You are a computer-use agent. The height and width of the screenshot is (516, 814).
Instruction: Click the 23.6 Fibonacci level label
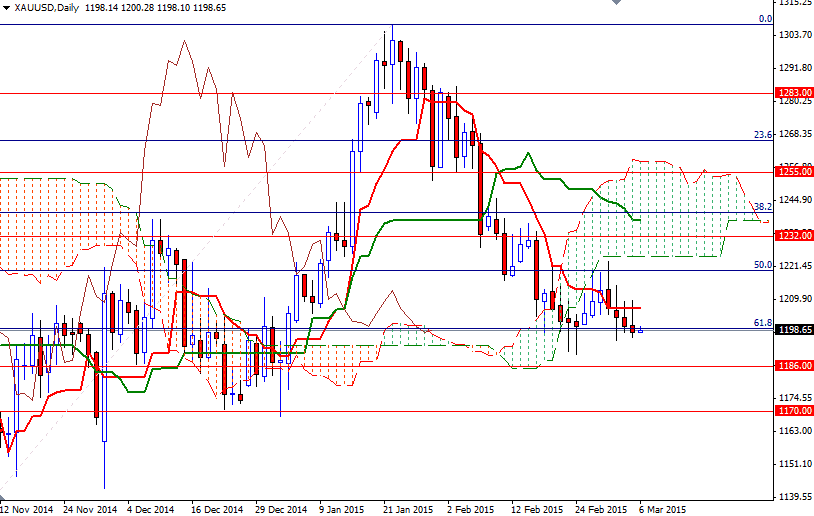[763, 134]
